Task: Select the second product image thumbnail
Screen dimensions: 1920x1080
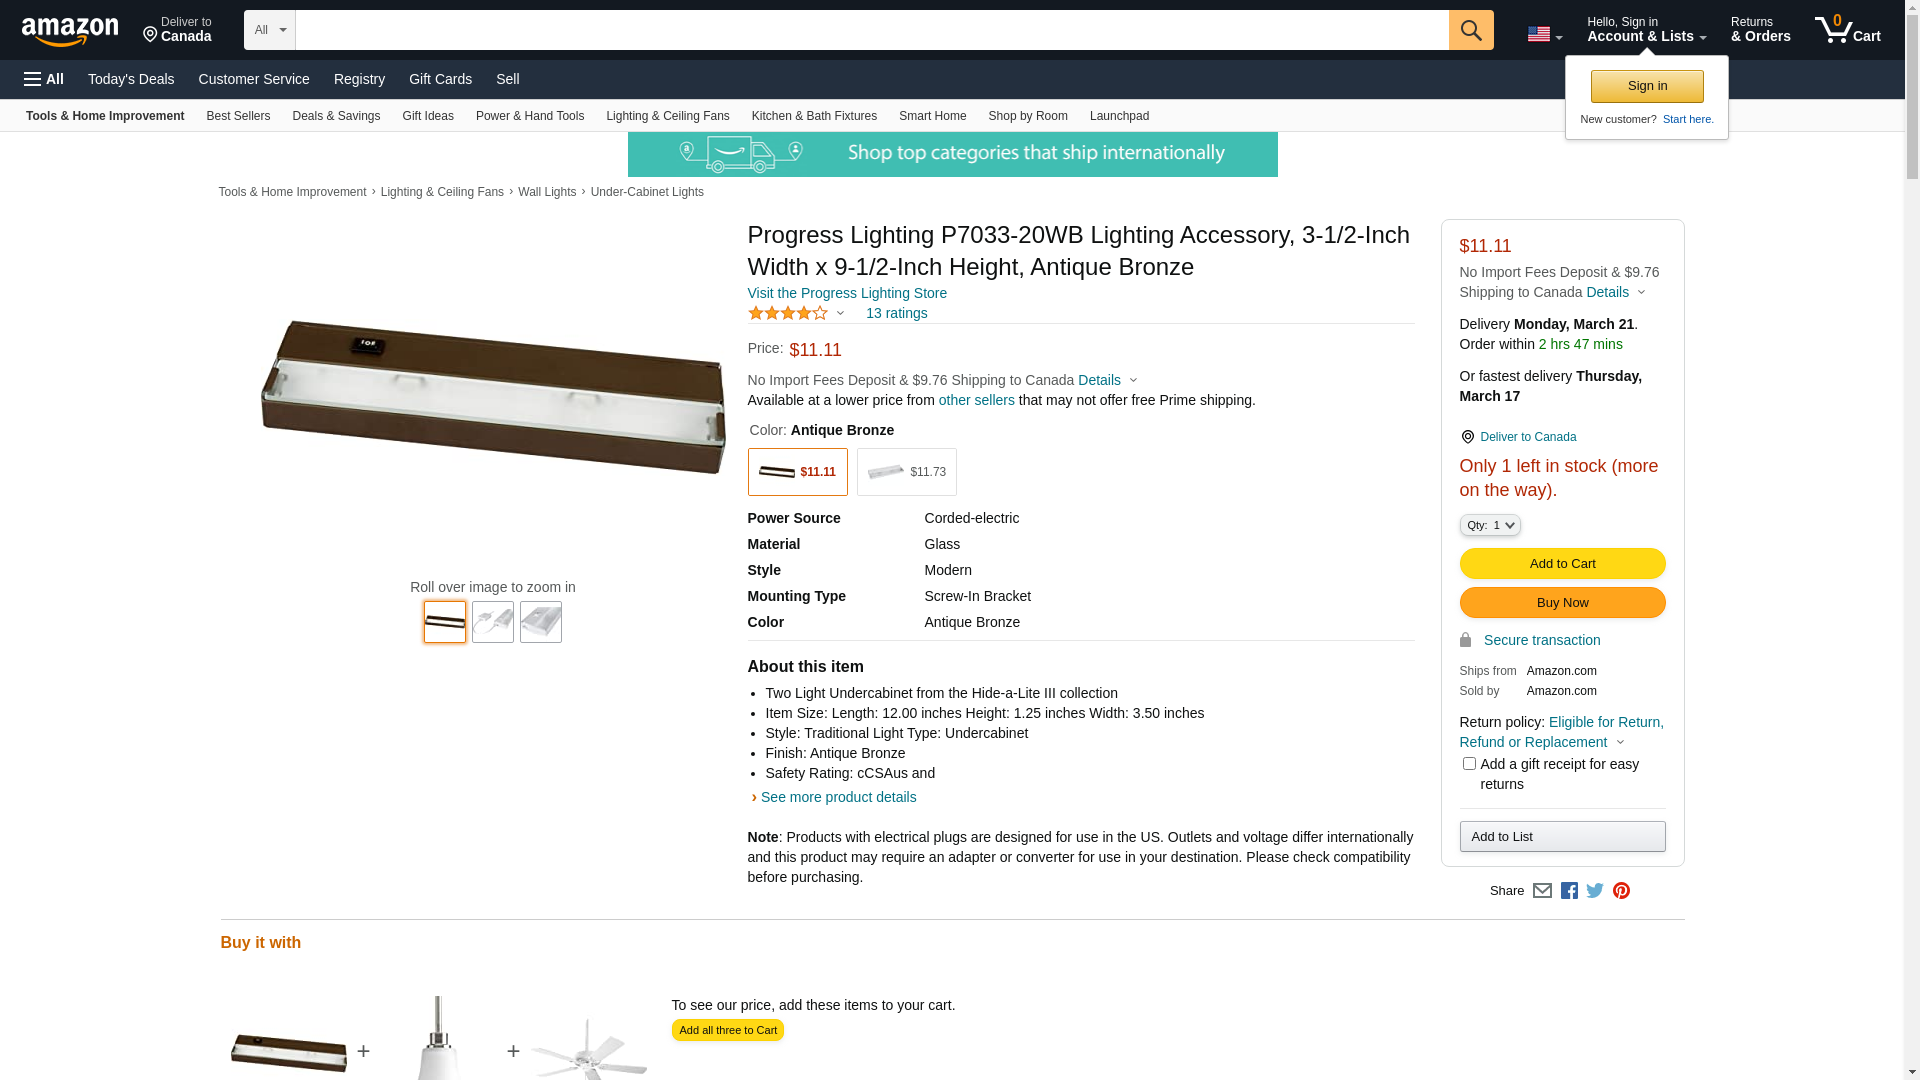Action: pos(493,622)
